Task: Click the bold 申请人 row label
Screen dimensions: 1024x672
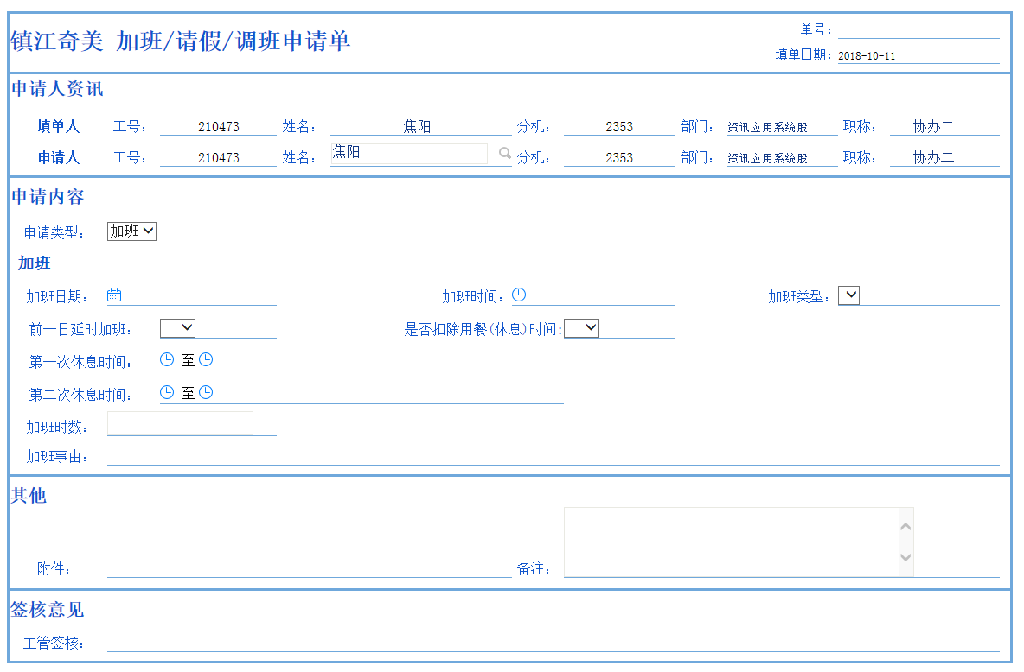Action: 59,157
